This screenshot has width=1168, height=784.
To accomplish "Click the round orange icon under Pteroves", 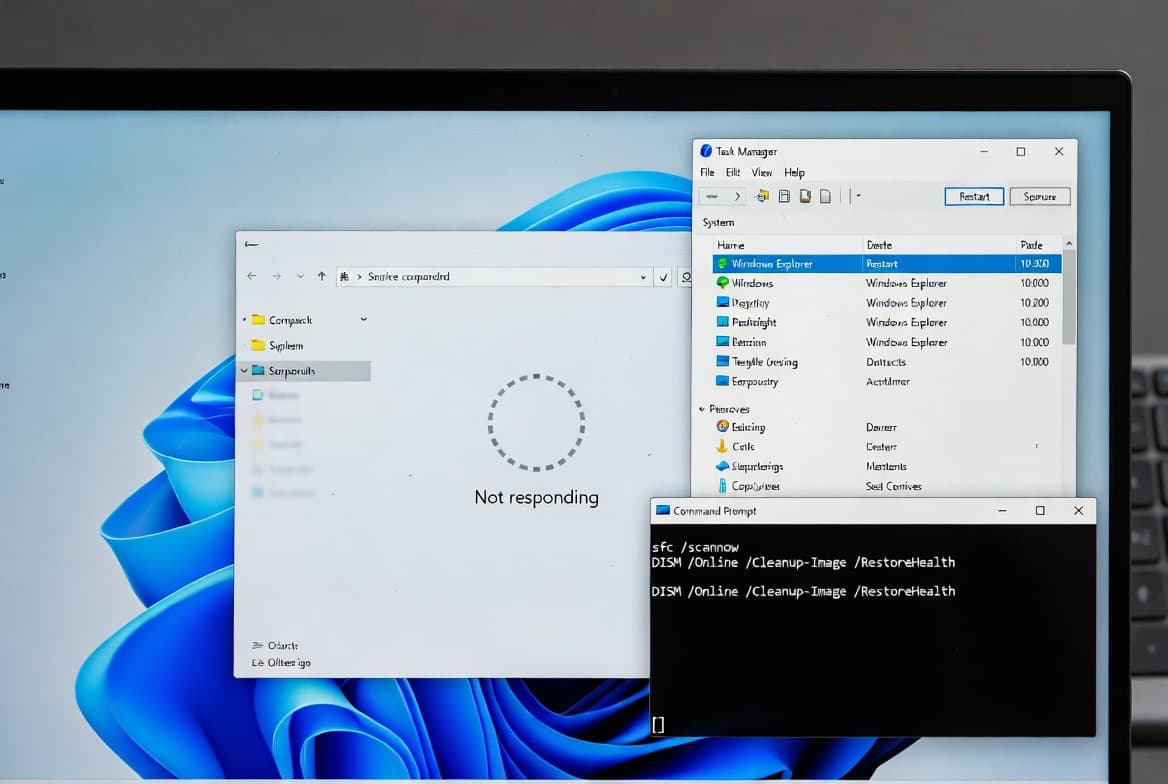I will (x=723, y=426).
